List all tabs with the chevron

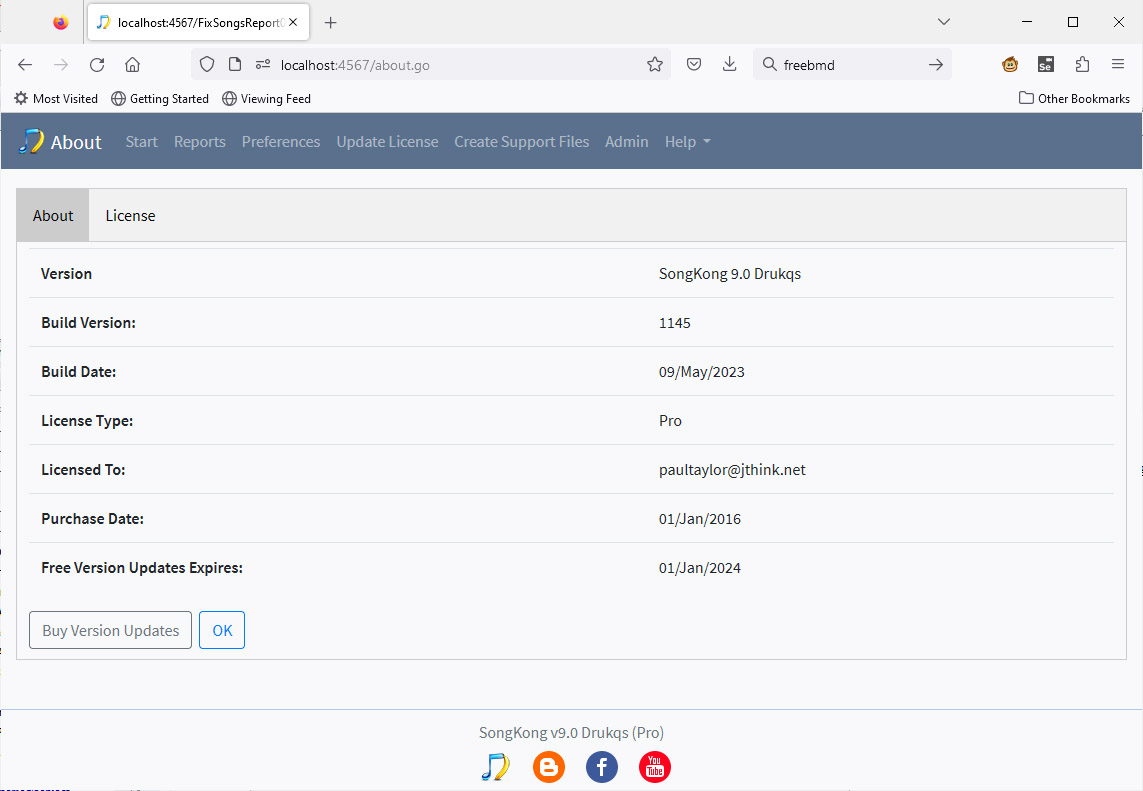coord(943,22)
